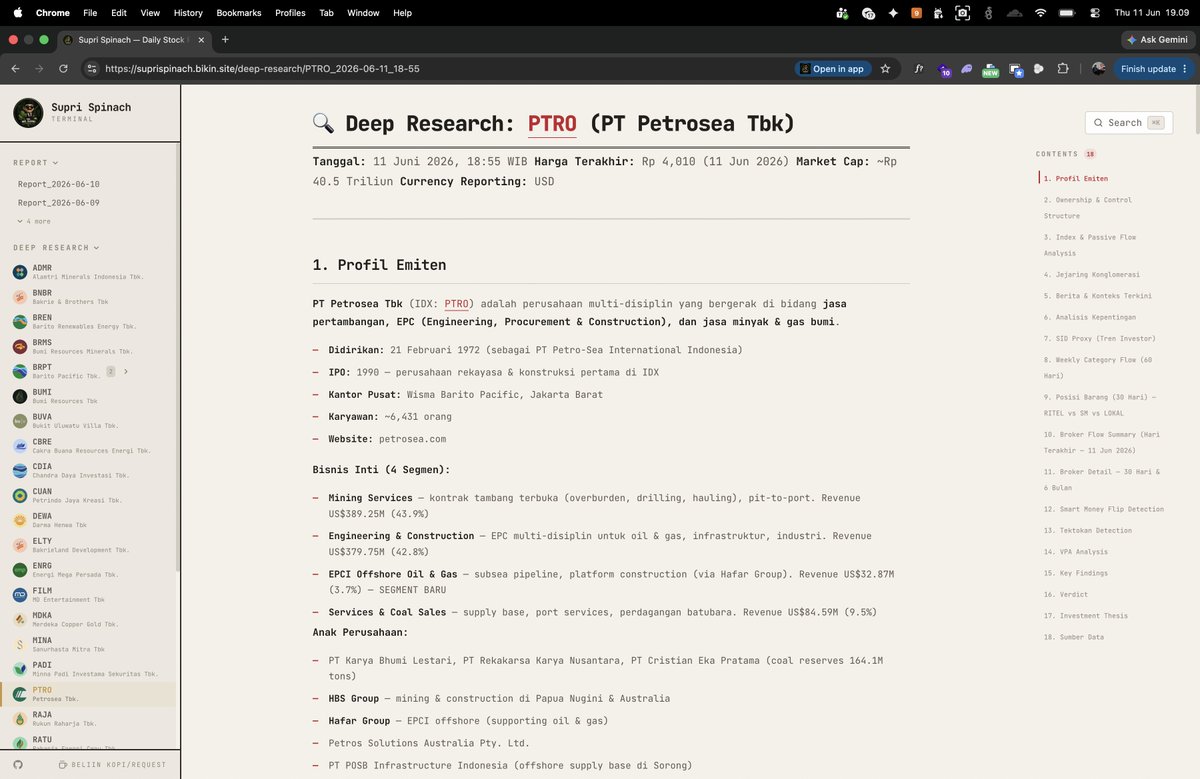Screen dimensions: 1200x779
Task: Click the Beliin Kopi/Request coffee link
Action: click(112, 765)
